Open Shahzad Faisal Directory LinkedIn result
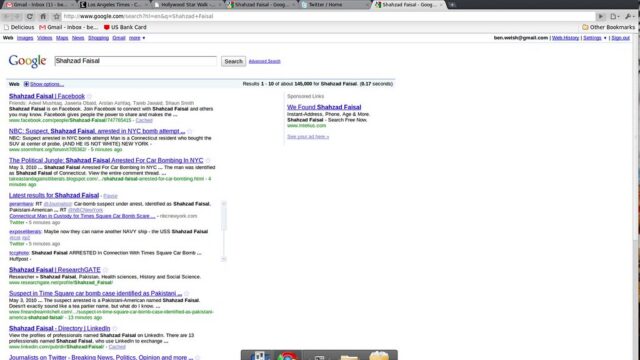The height and width of the screenshot is (360, 640). click(x=60, y=329)
